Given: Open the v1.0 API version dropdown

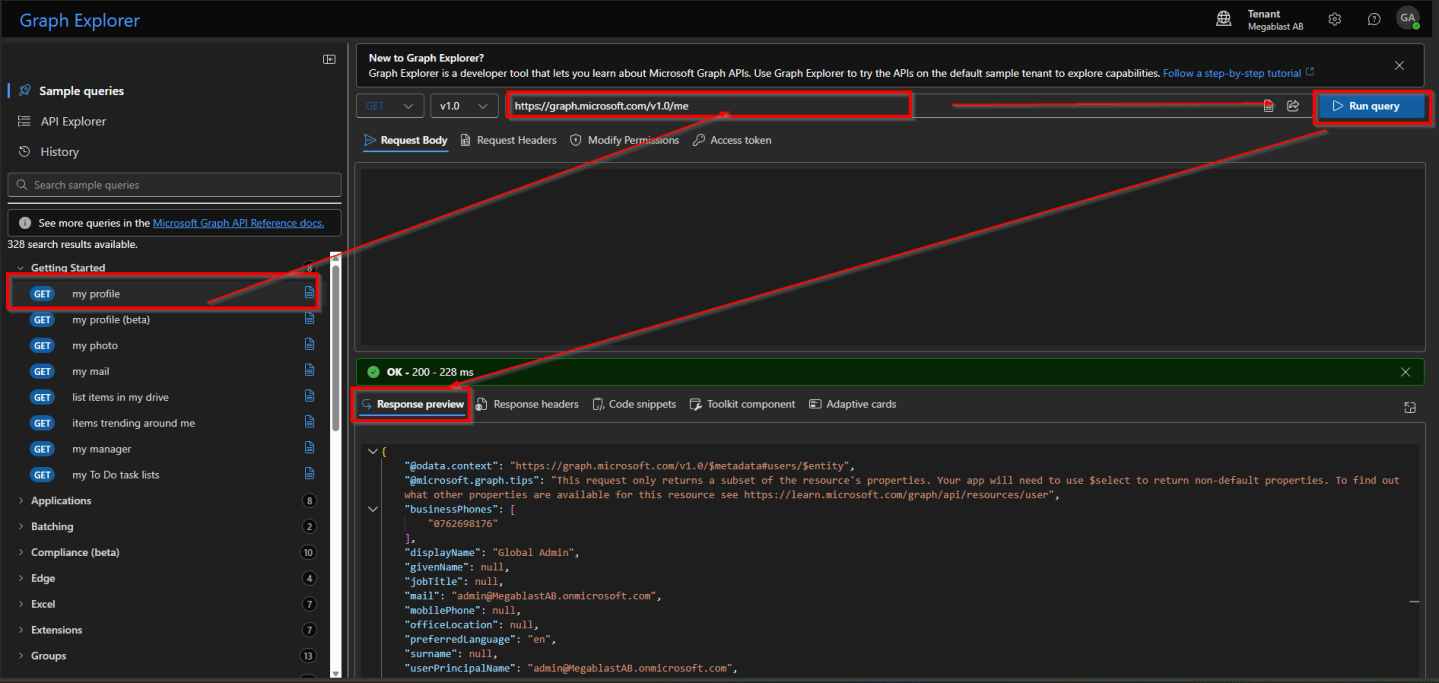Looking at the screenshot, I should [x=464, y=105].
